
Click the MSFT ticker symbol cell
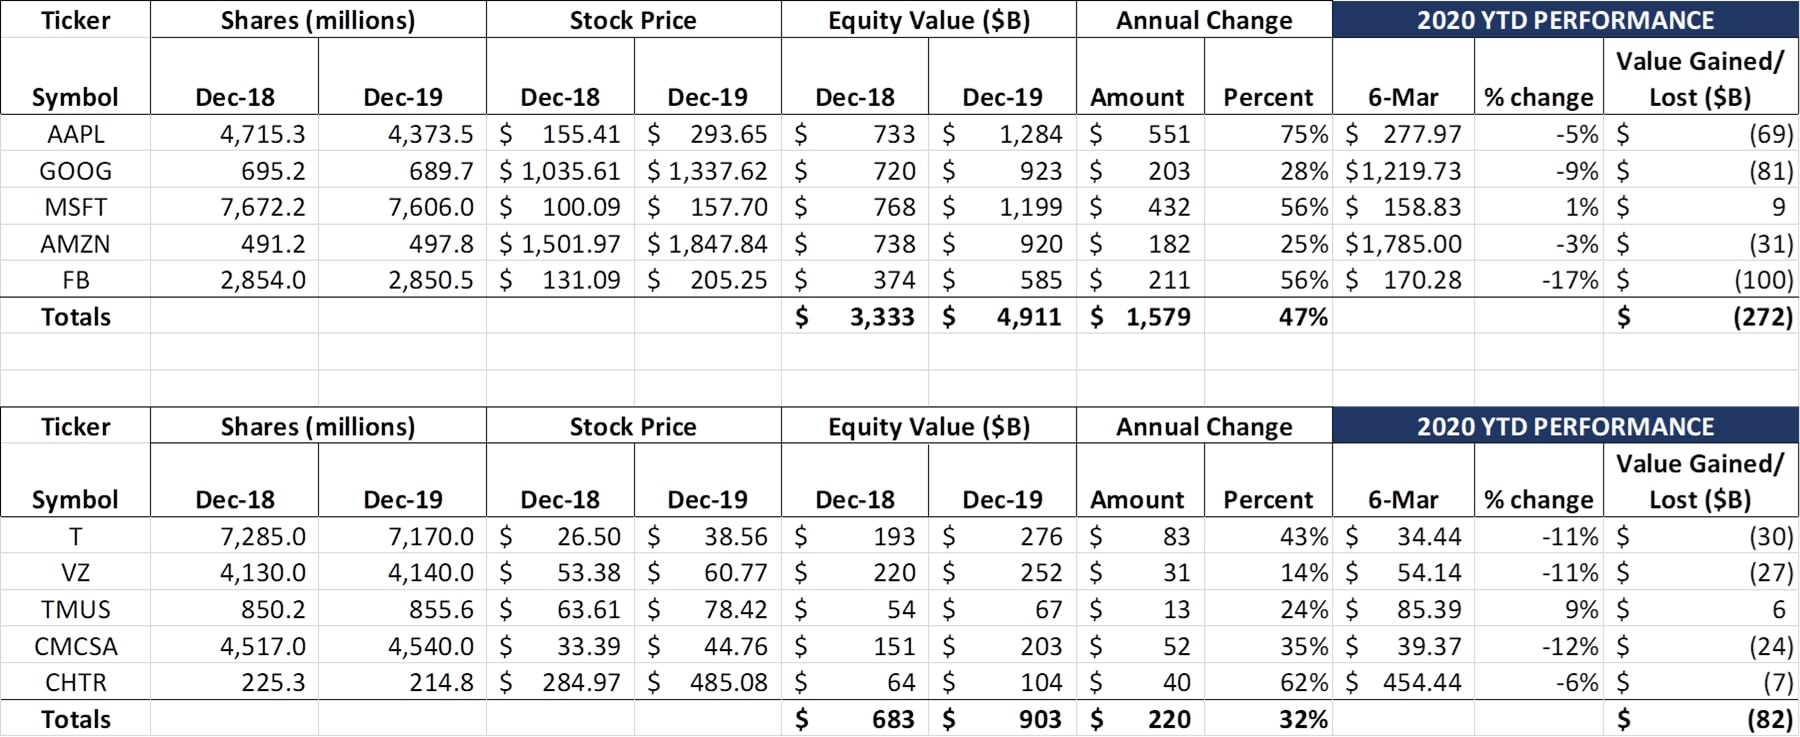[76, 207]
